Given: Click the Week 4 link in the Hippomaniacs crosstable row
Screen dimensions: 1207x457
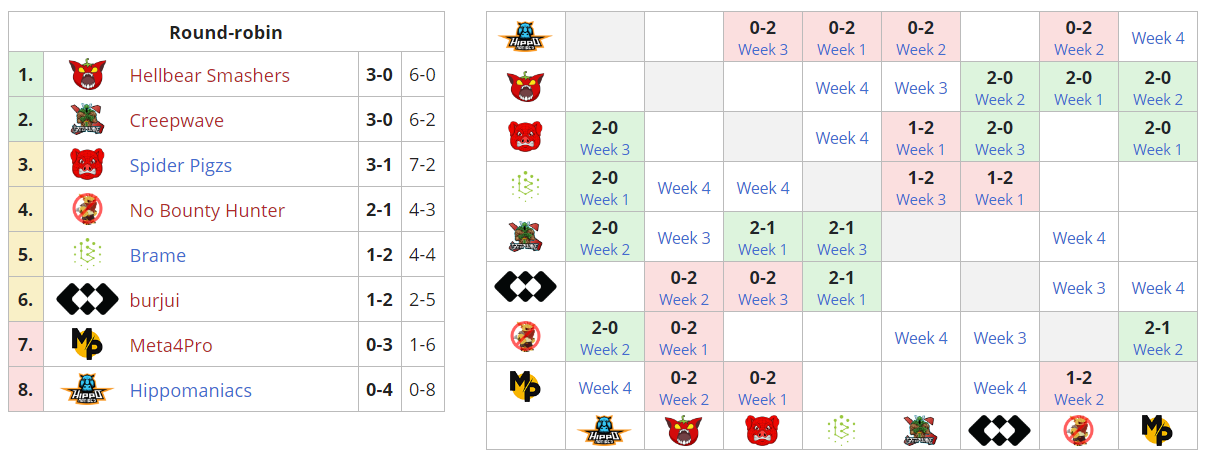Looking at the screenshot, I should click(x=1157, y=38).
